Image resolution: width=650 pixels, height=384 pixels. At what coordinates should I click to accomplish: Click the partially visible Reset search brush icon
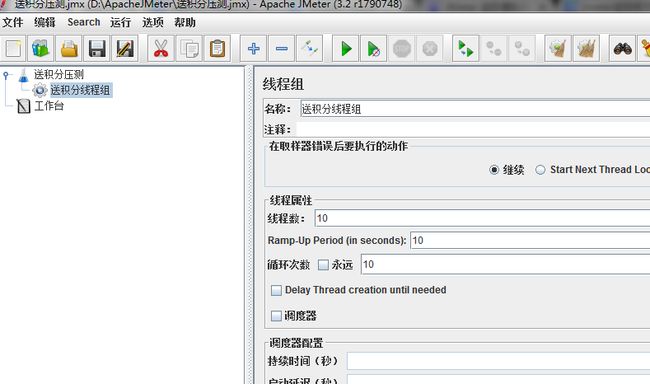click(x=645, y=49)
